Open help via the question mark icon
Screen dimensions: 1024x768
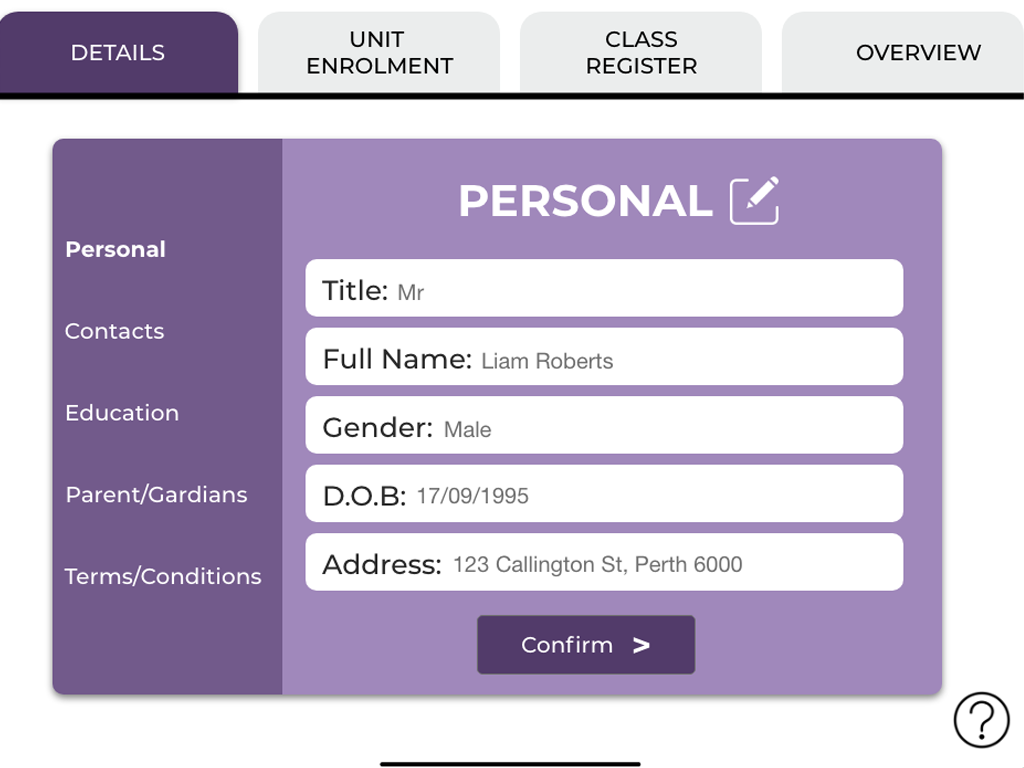click(x=982, y=720)
